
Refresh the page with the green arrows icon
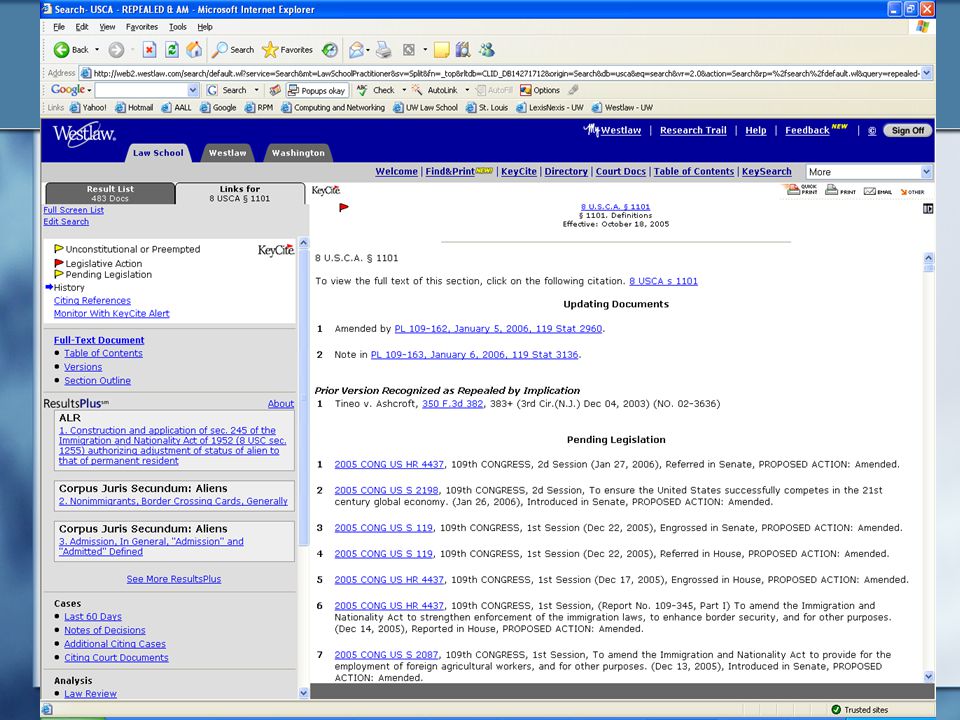172,50
